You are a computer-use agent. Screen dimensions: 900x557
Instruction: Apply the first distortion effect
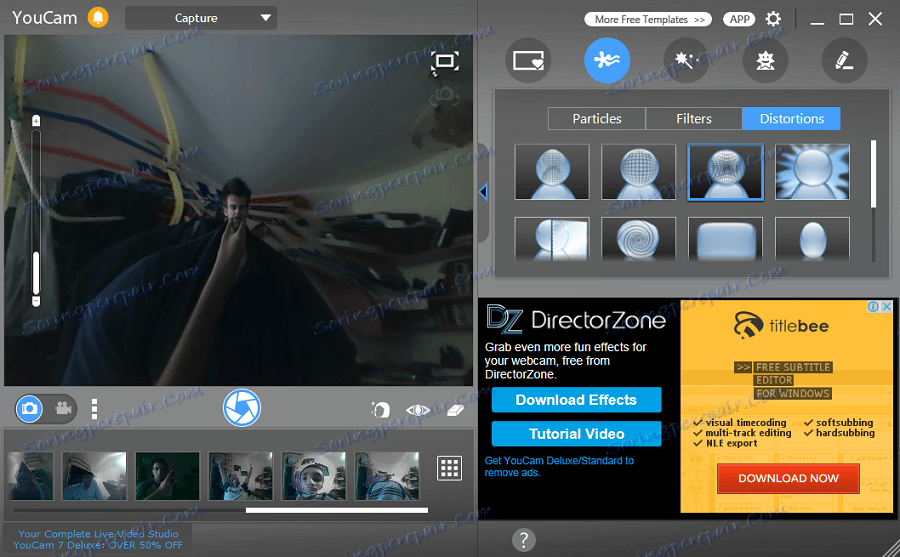pyautogui.click(x=552, y=172)
